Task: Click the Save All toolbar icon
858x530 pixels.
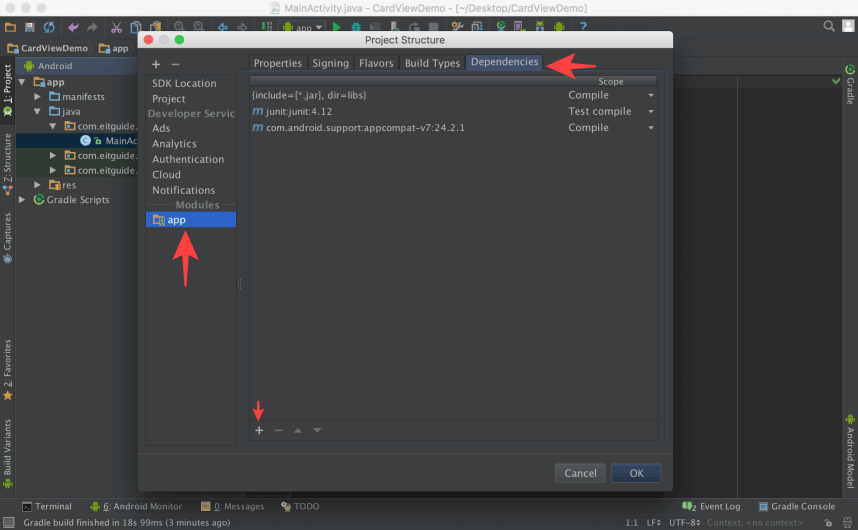Action: [30, 27]
